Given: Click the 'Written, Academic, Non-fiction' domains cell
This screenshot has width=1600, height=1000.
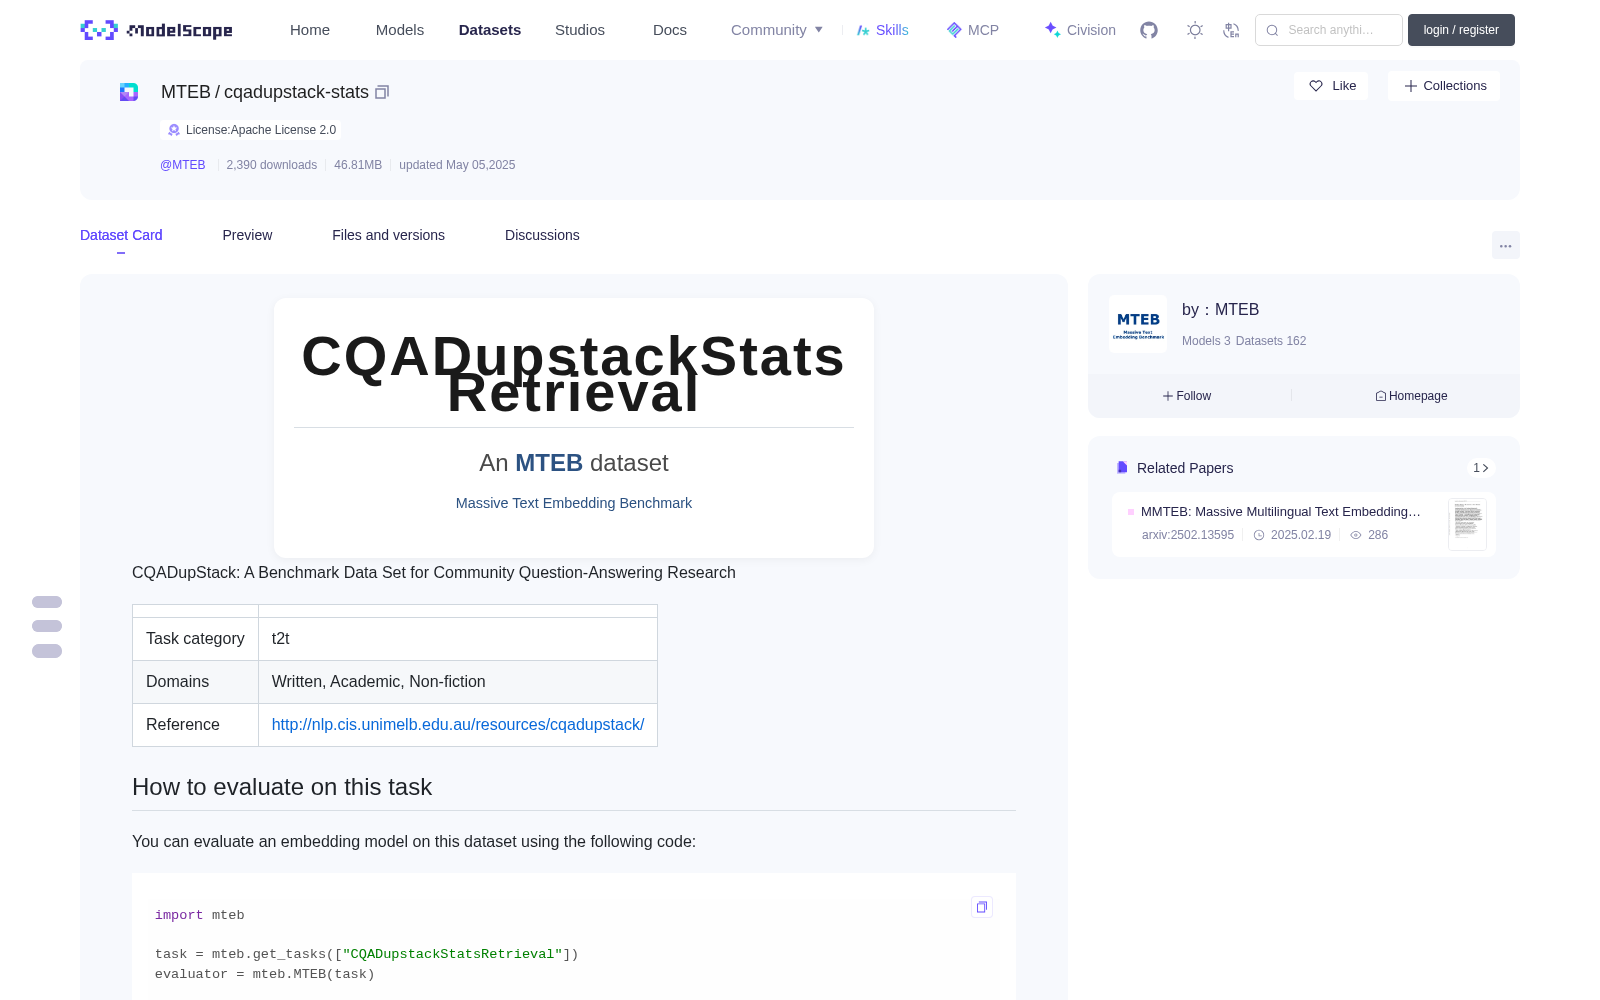Looking at the screenshot, I should (458, 681).
